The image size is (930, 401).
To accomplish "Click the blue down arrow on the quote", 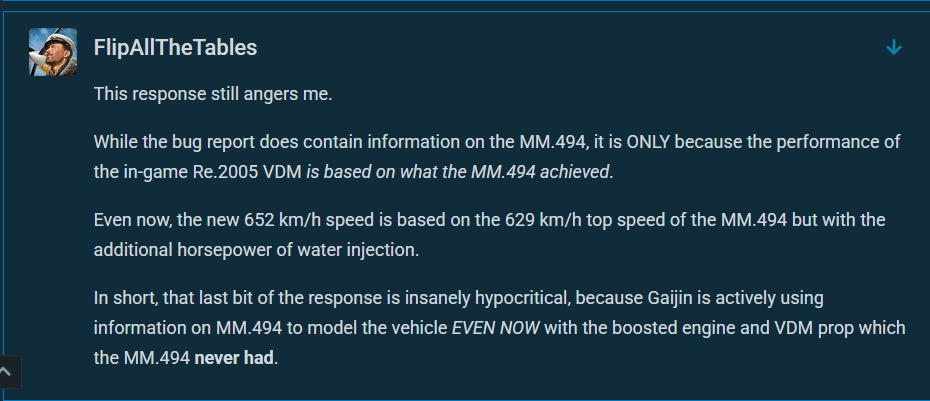I will (894, 48).
